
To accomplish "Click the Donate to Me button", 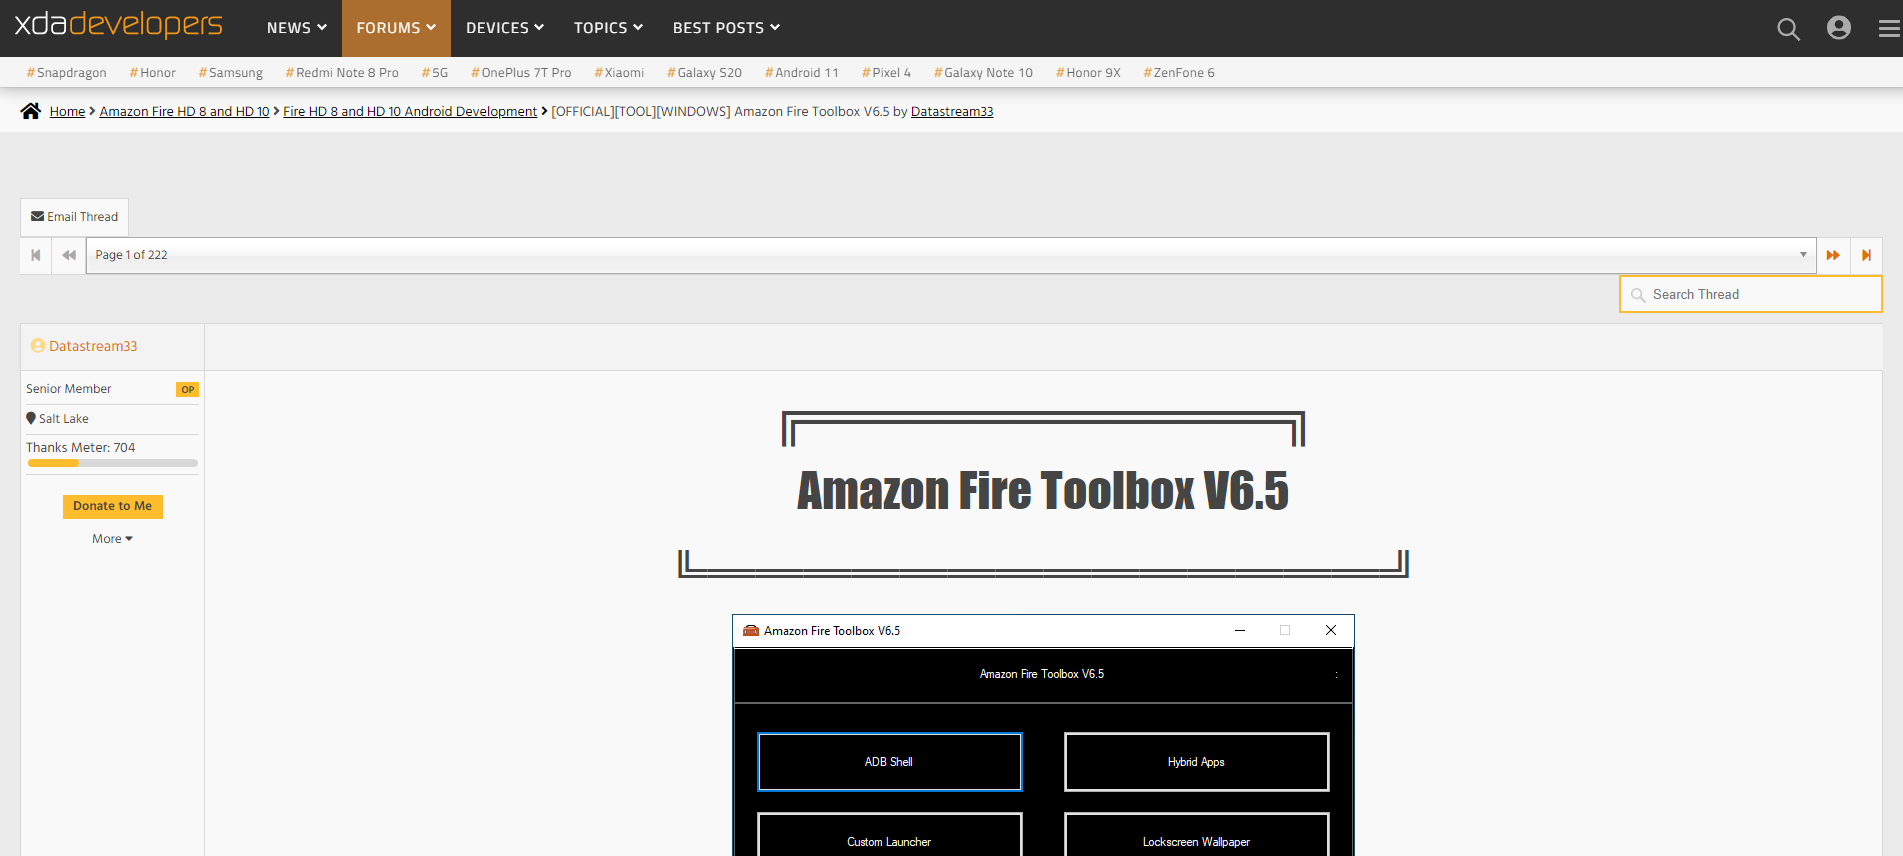I will [113, 506].
